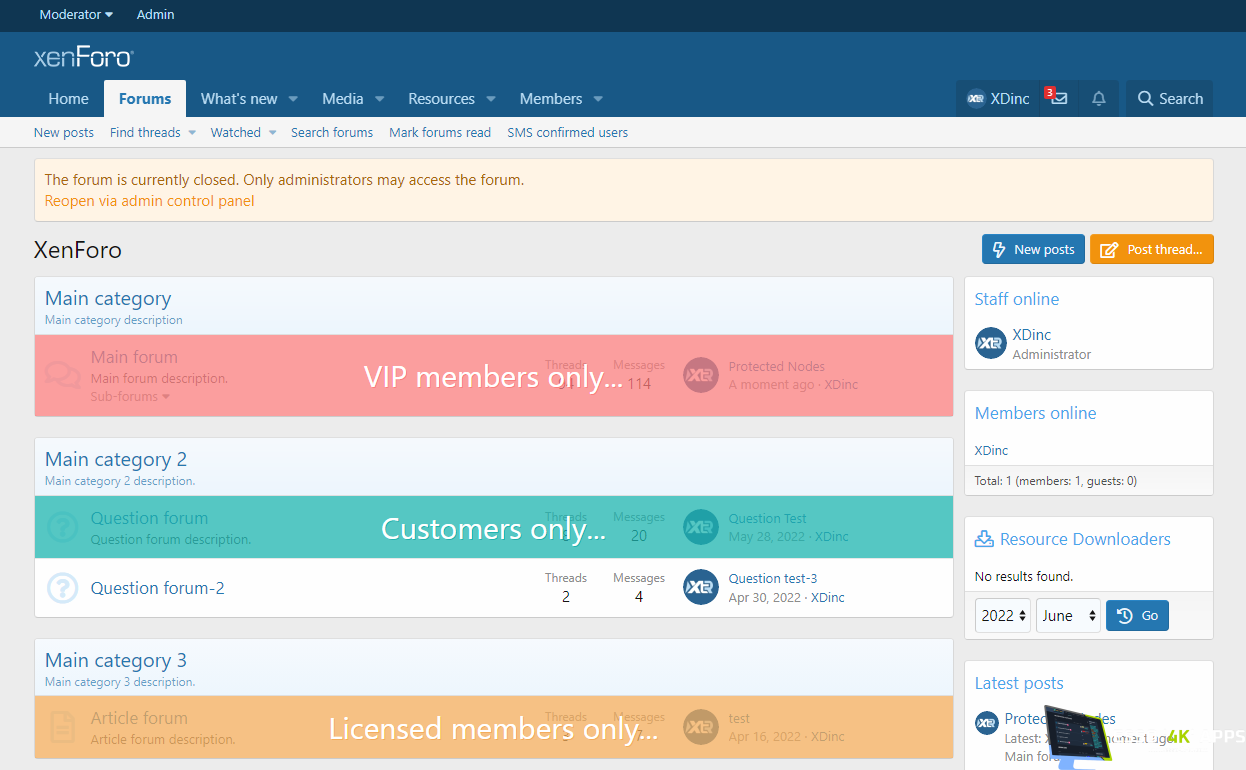Open the year 2022 select box
Screen dimensions: 1246x770
1003,616
